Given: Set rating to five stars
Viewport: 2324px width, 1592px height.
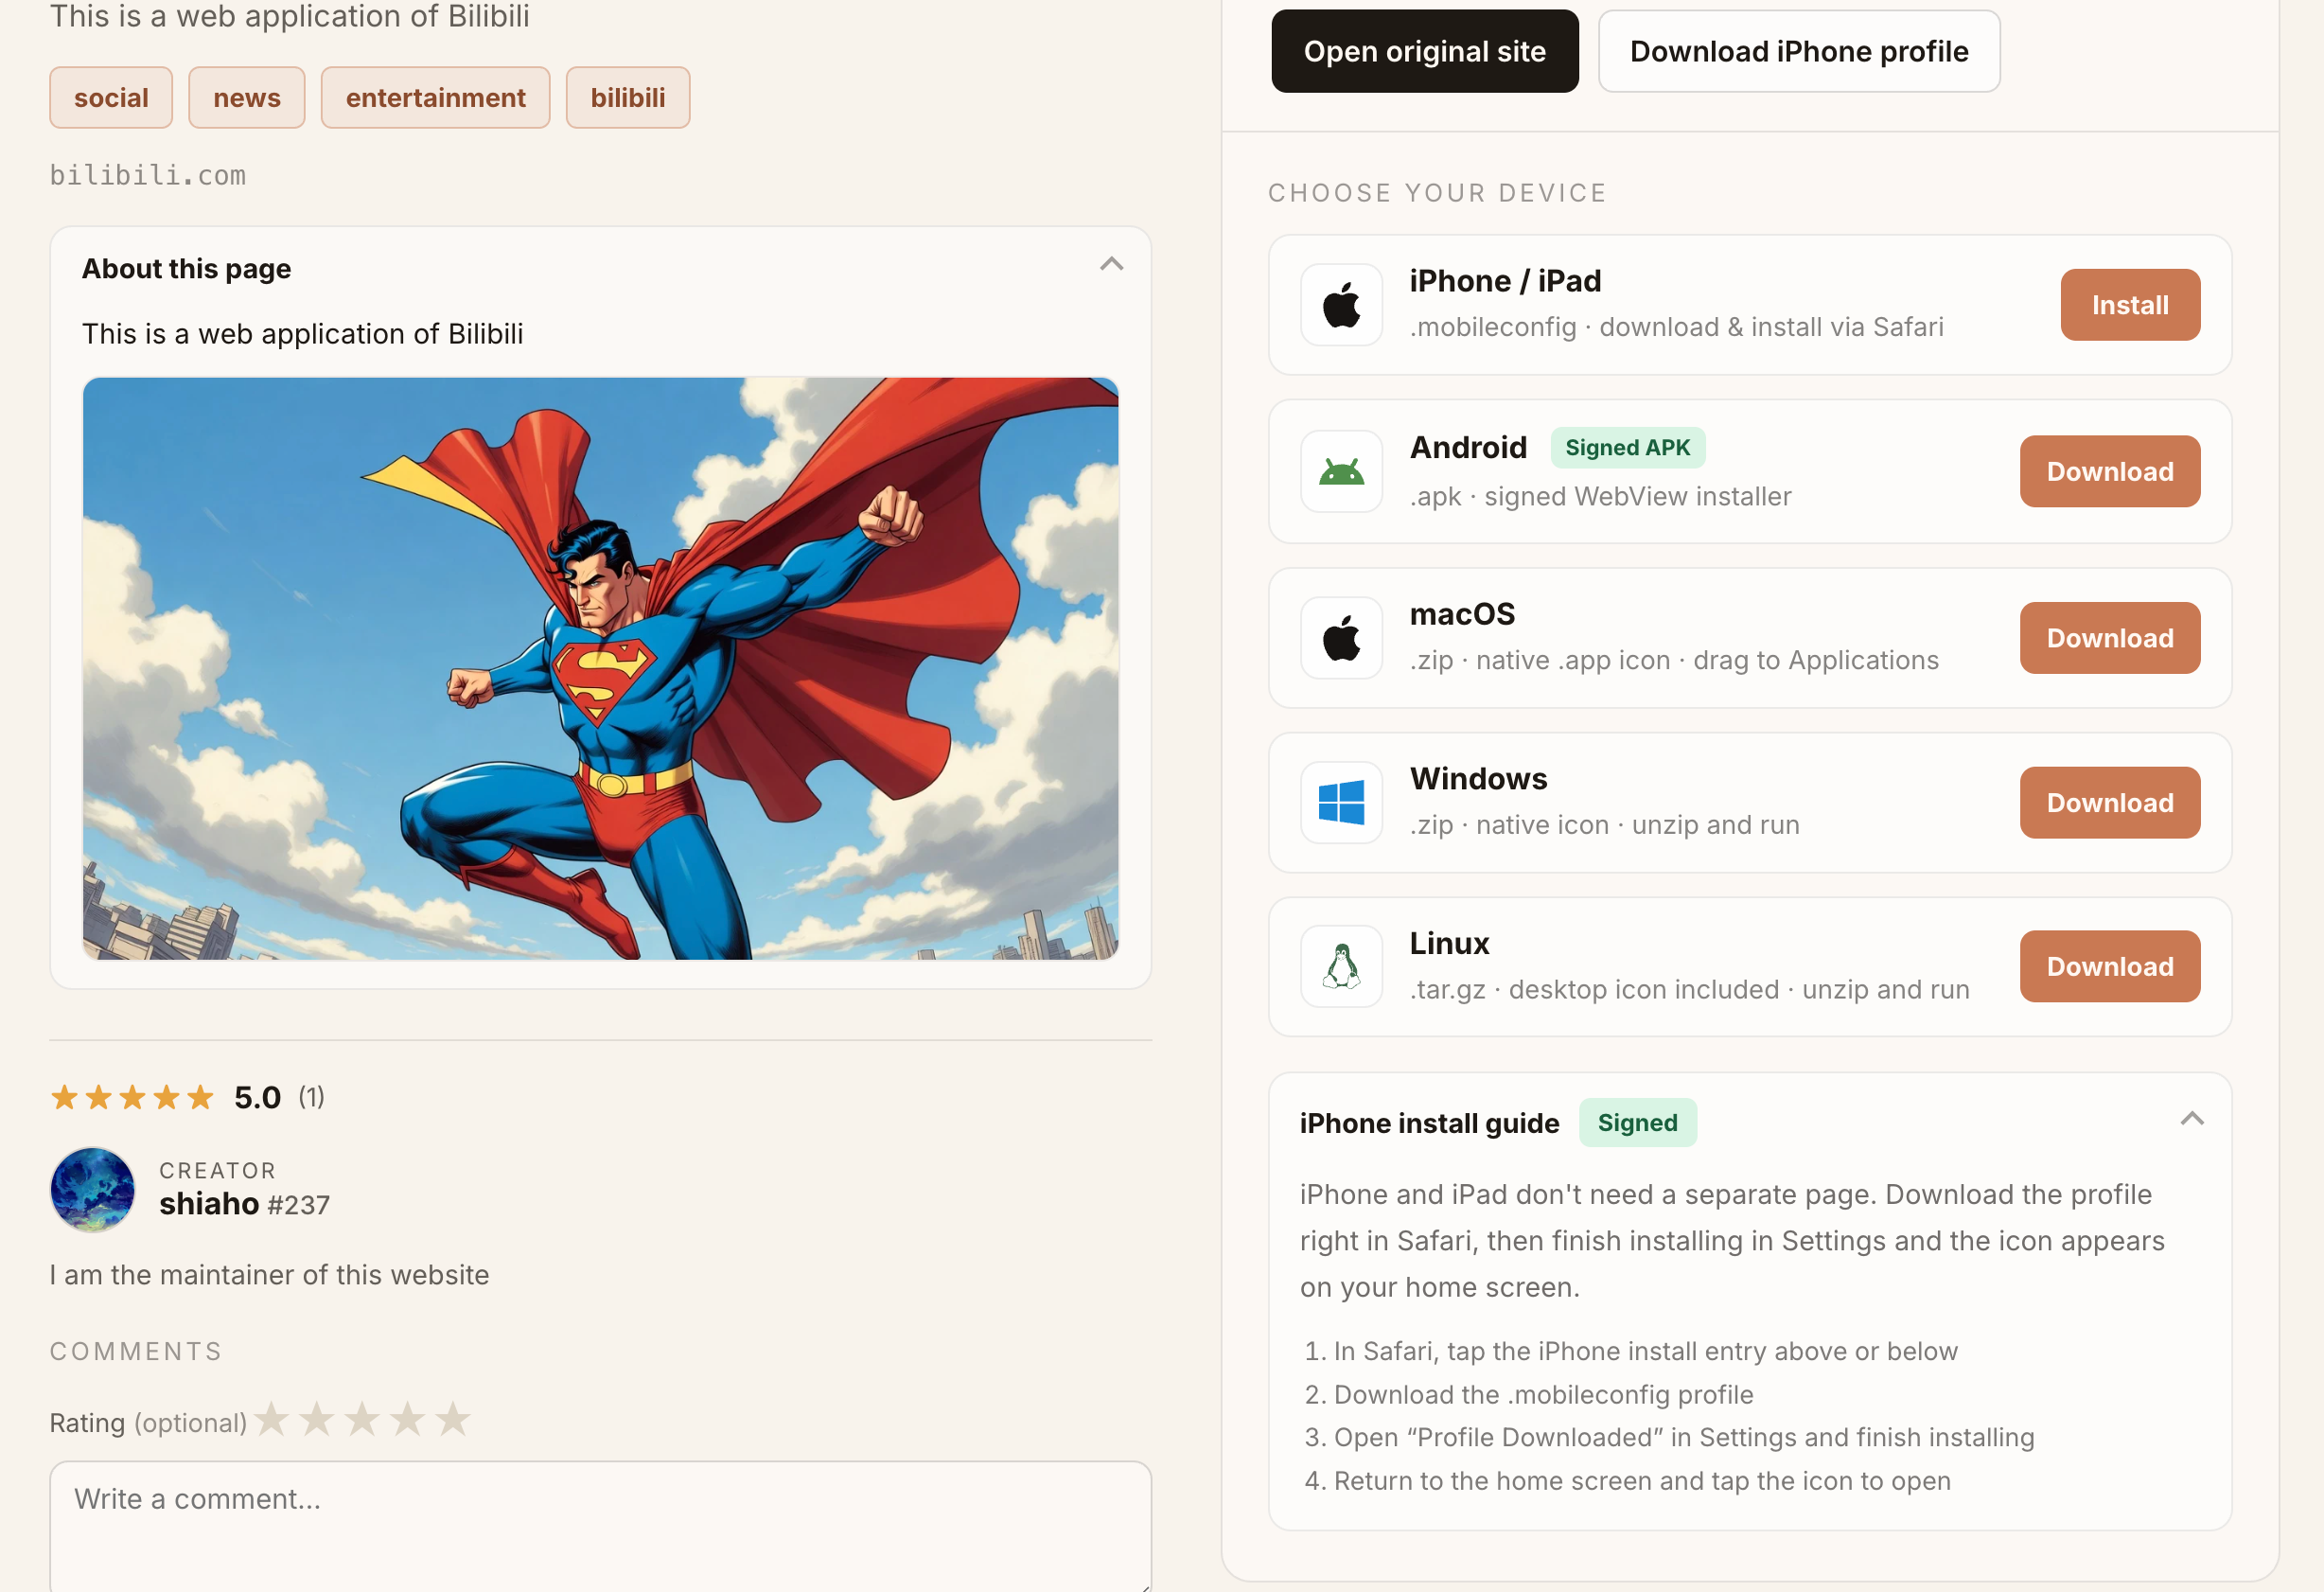Looking at the screenshot, I should tap(453, 1418).
